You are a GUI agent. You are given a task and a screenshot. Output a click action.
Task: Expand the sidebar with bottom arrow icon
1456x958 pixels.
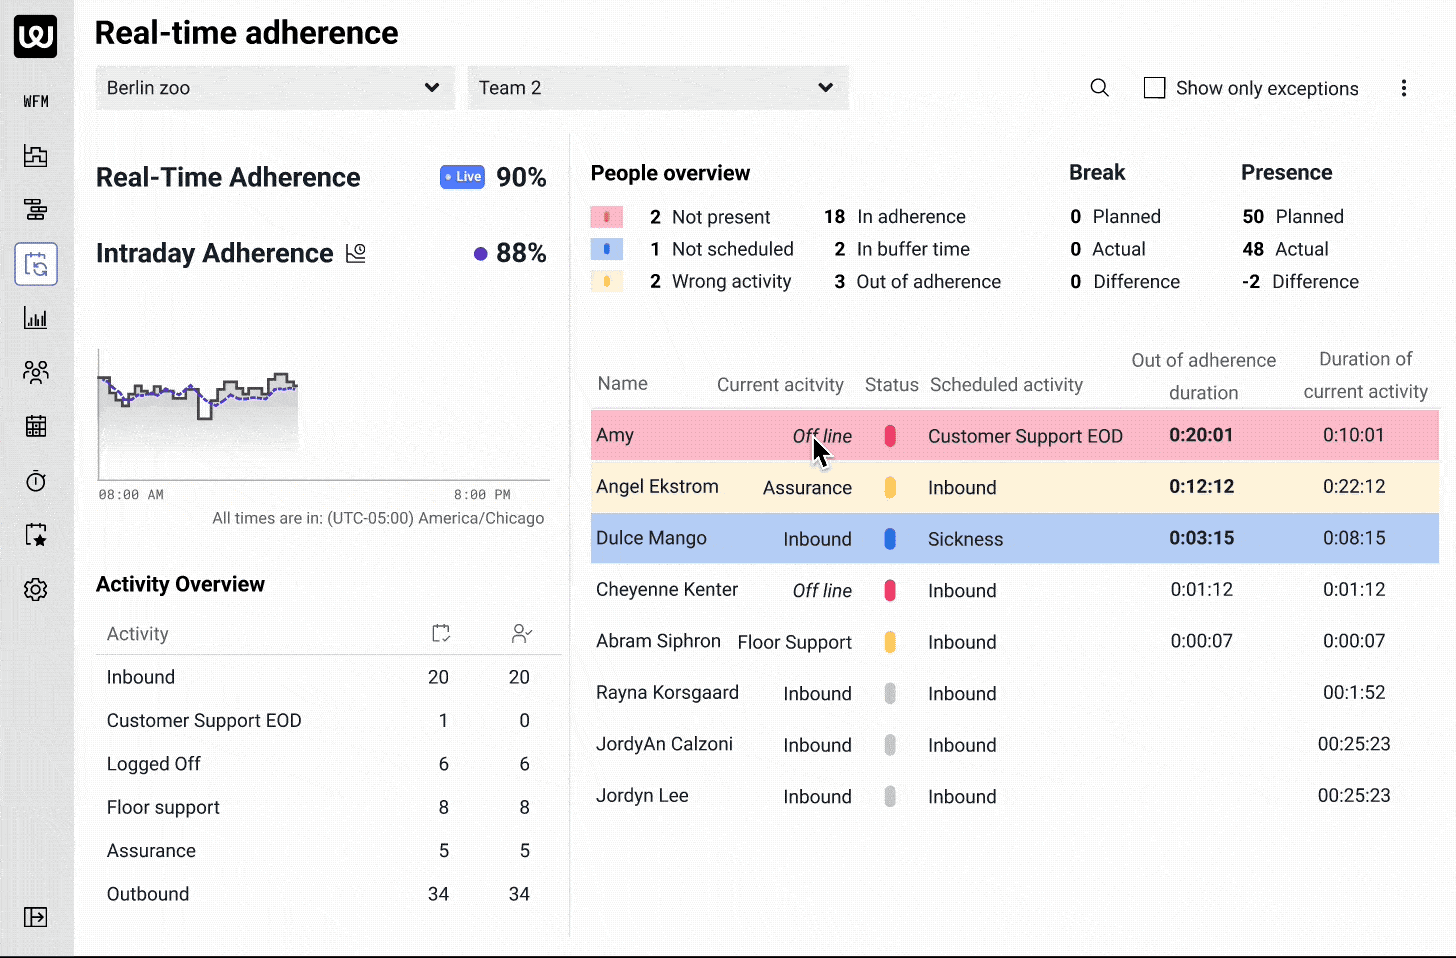pyautogui.click(x=36, y=917)
